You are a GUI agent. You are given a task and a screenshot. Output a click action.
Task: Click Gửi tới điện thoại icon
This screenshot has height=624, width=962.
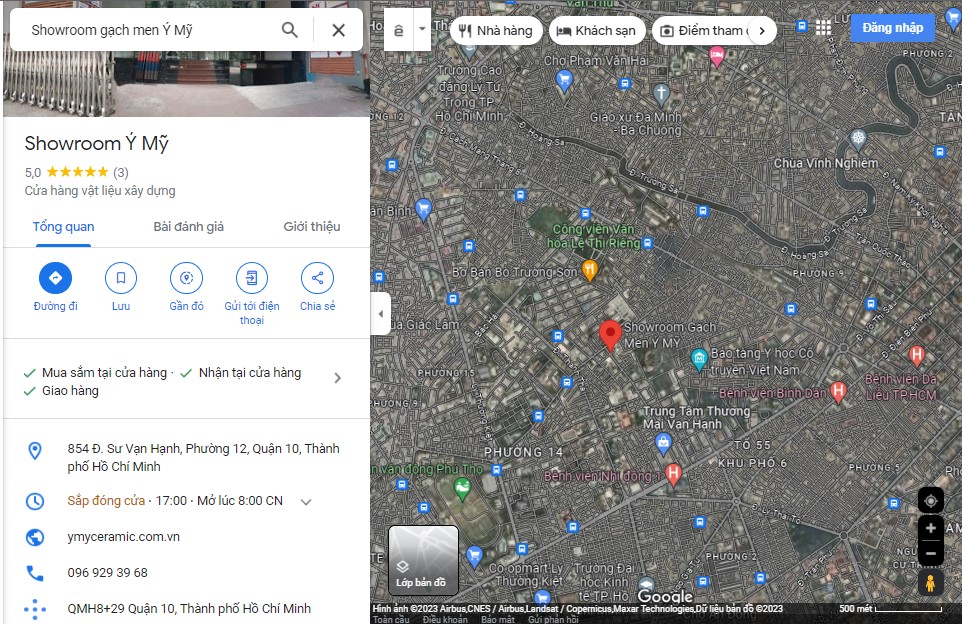point(252,278)
